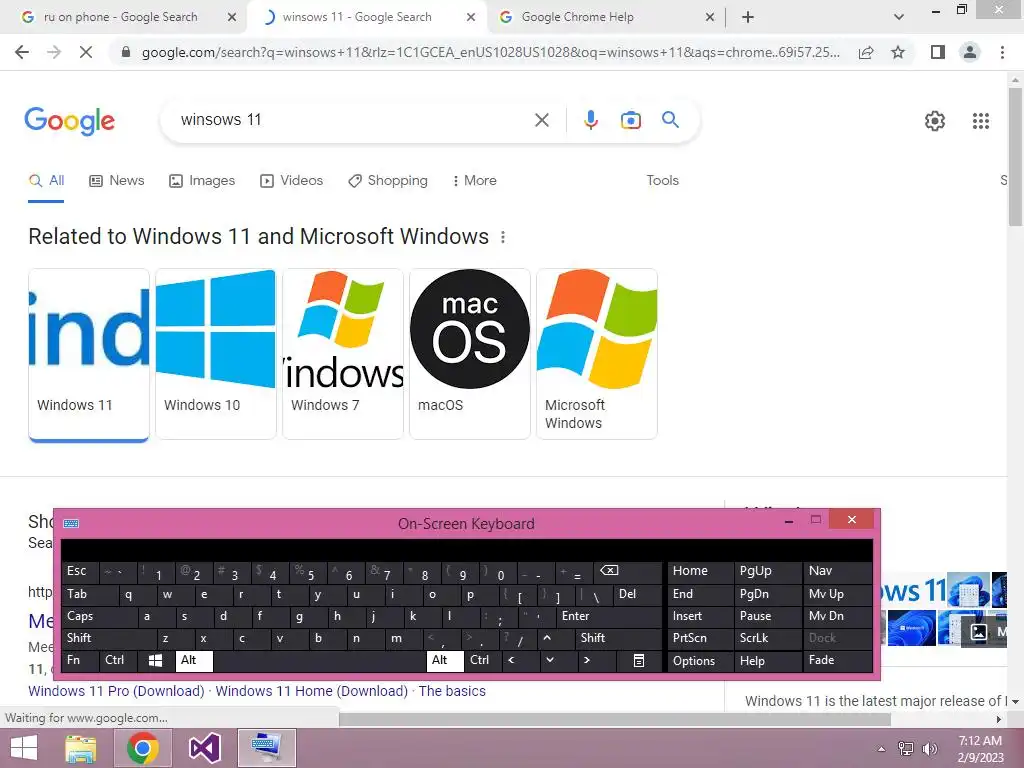1024x768 pixels.
Task: Bookmark this page with the star
Action: 898,52
